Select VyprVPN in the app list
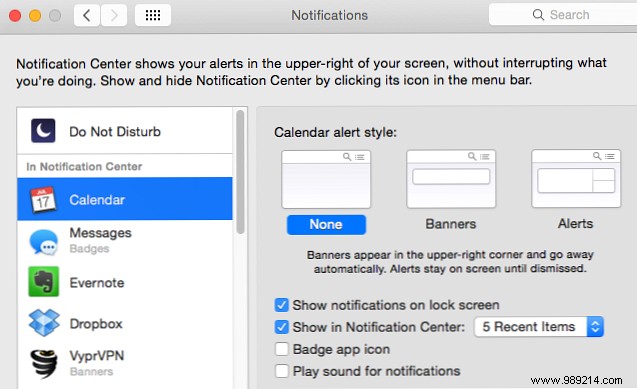Screen dimensions: 637x389 tap(125, 363)
